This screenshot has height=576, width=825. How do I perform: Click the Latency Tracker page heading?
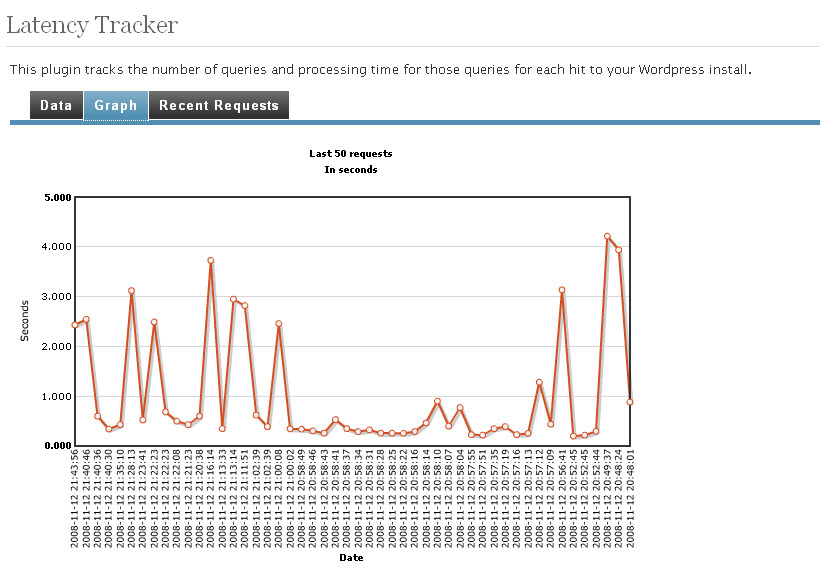[92, 25]
